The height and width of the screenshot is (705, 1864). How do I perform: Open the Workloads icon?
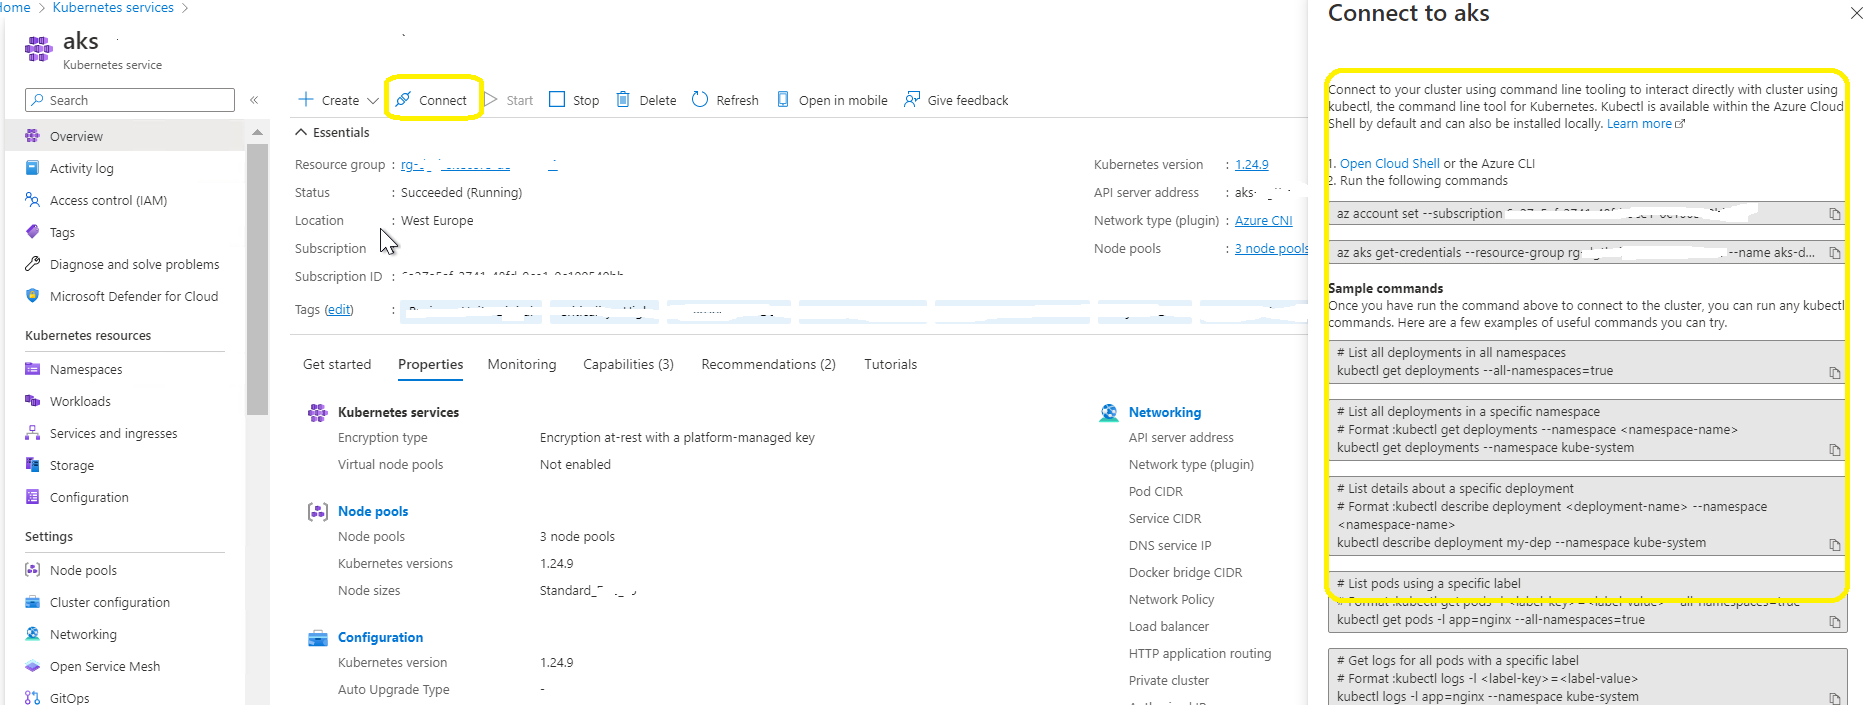pos(32,401)
